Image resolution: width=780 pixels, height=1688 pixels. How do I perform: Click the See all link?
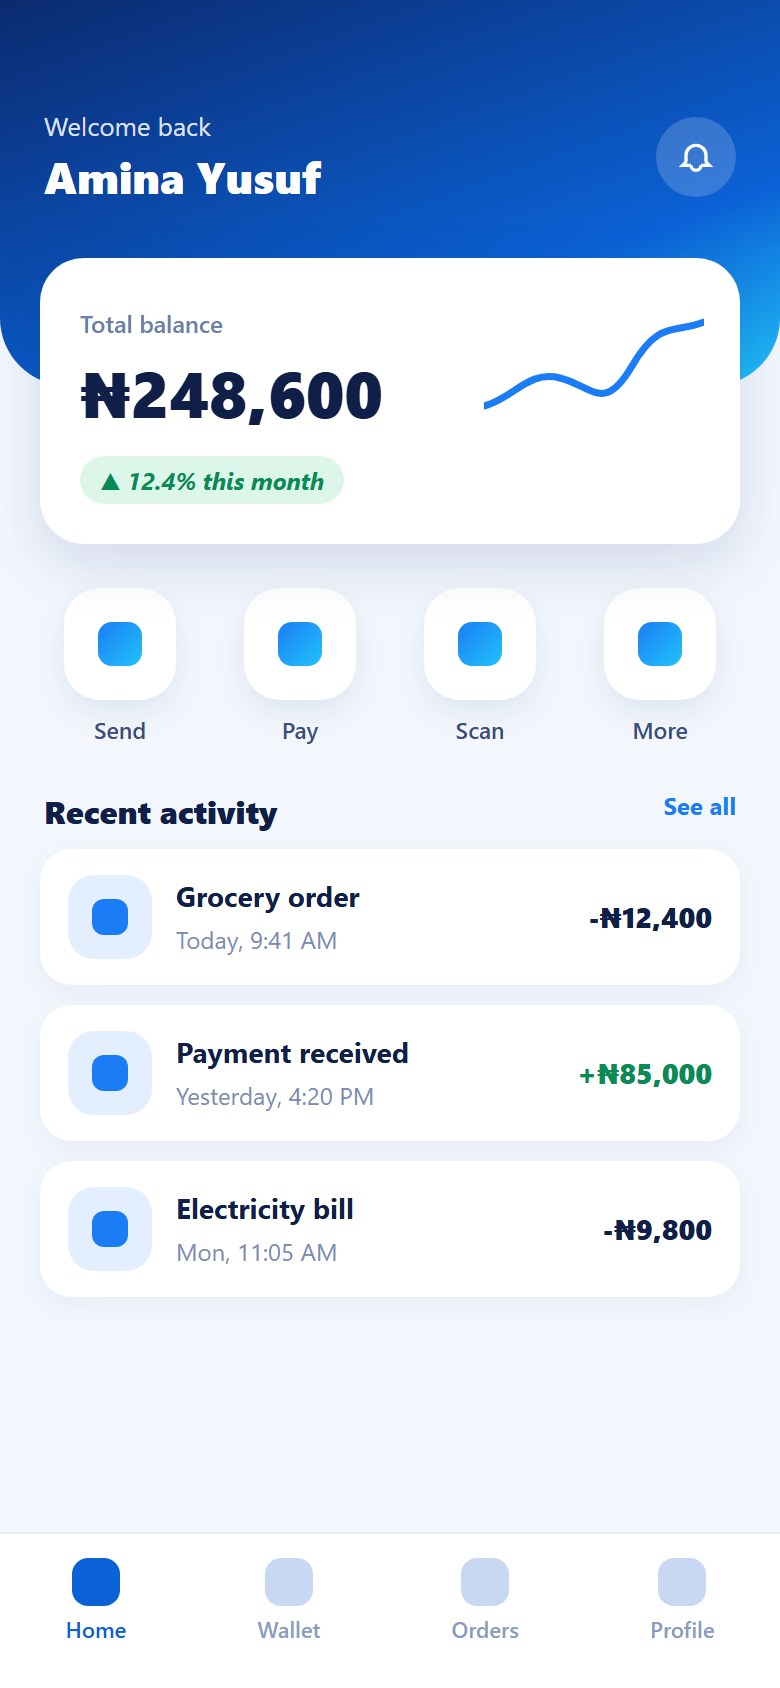click(700, 807)
